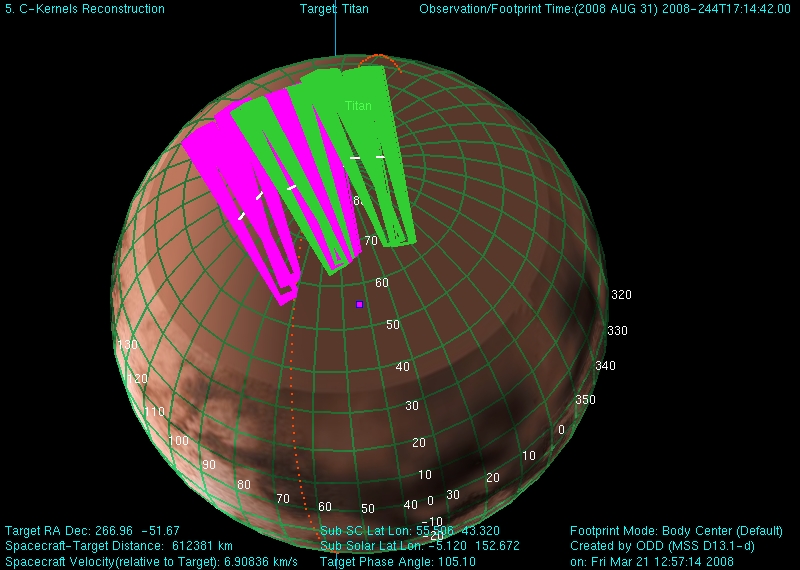Click the "on: Fri Mar 21 12:57:14 2008" timestamp
The image size is (800, 570).
[x=652, y=561]
